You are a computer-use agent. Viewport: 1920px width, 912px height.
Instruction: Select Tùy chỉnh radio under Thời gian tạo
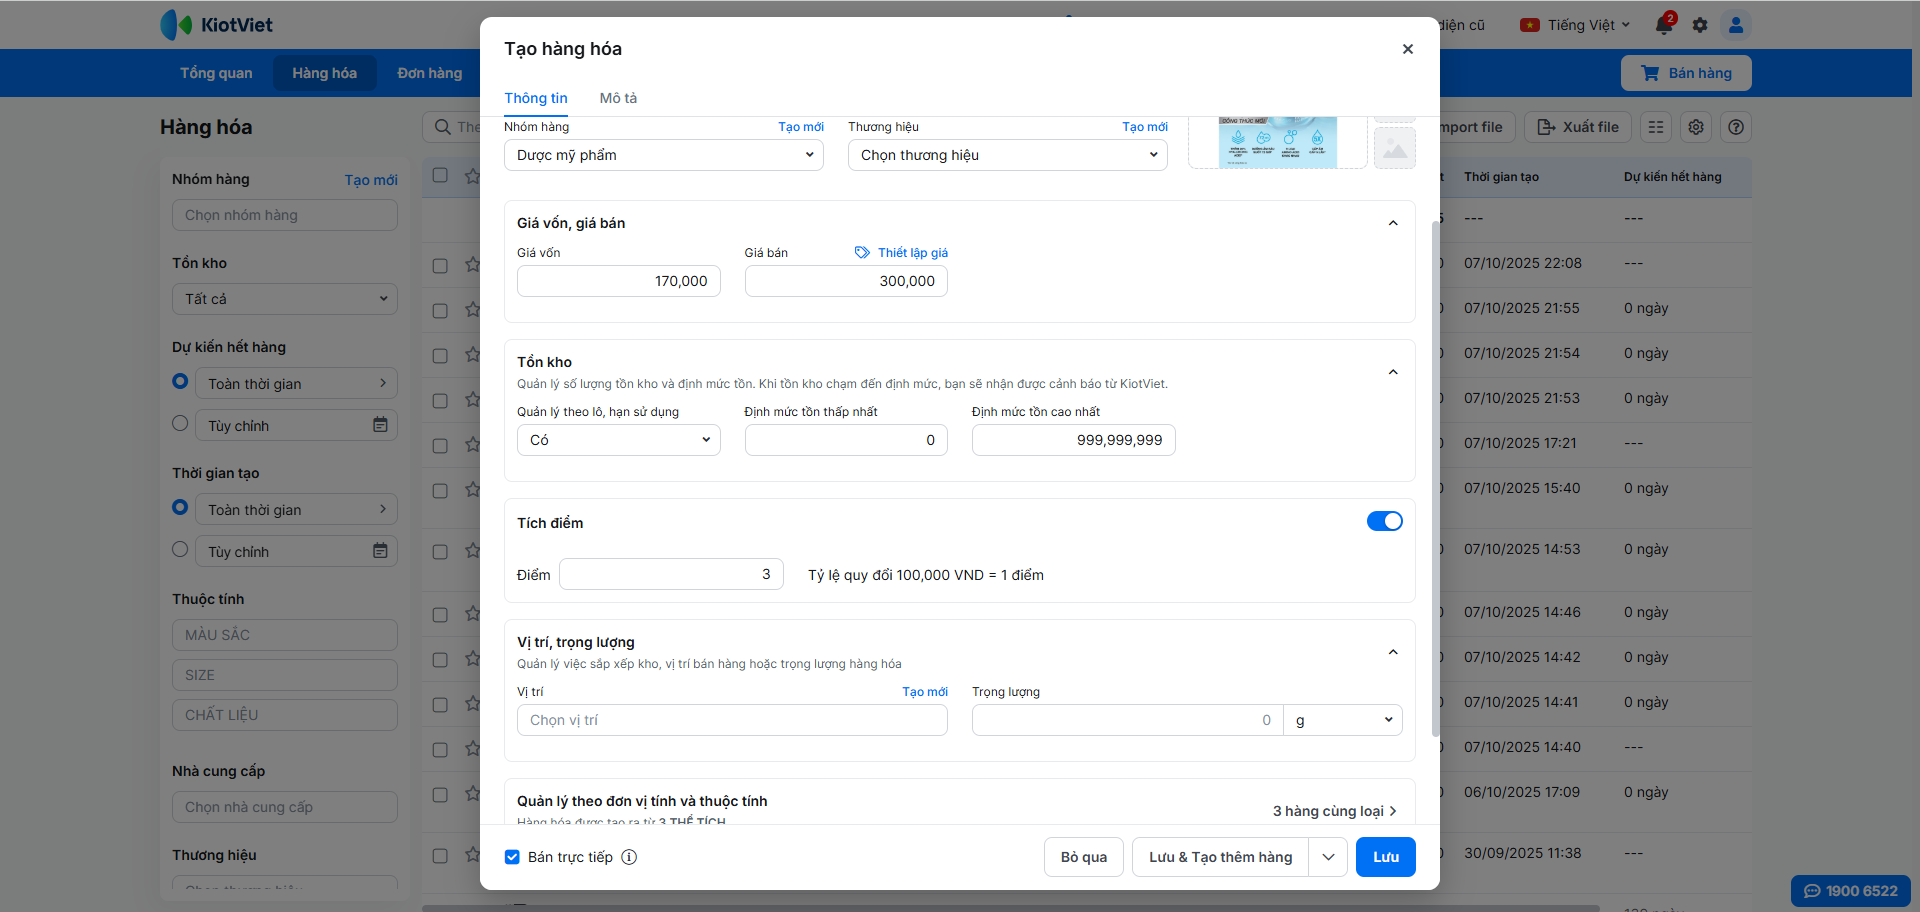coord(180,549)
